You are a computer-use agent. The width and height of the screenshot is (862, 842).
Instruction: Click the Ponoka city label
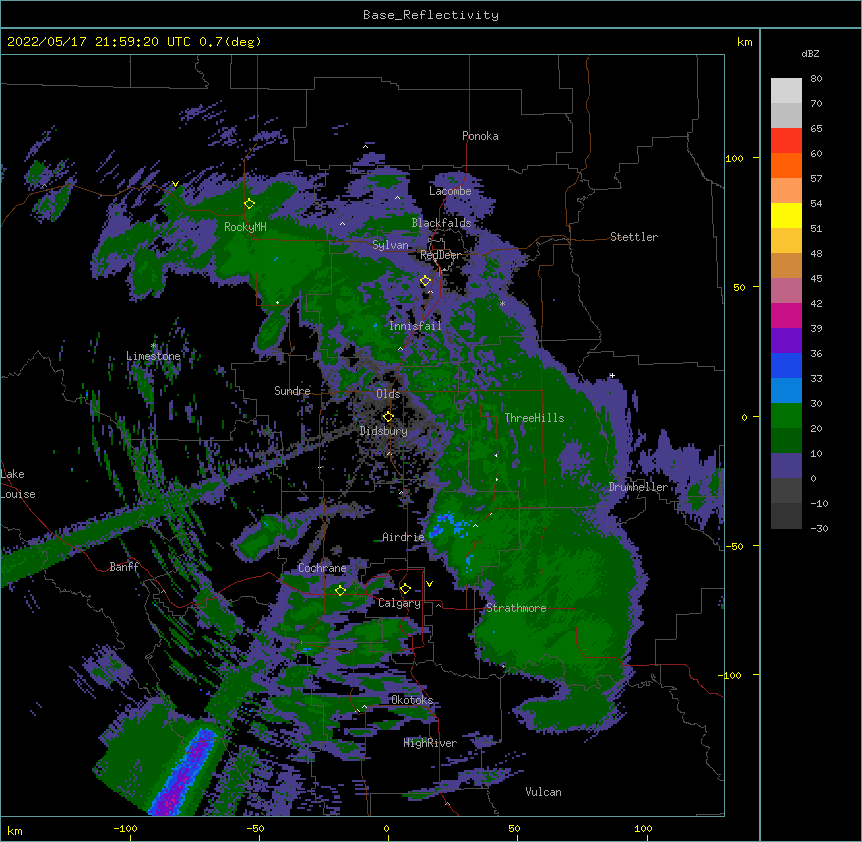click(x=480, y=136)
